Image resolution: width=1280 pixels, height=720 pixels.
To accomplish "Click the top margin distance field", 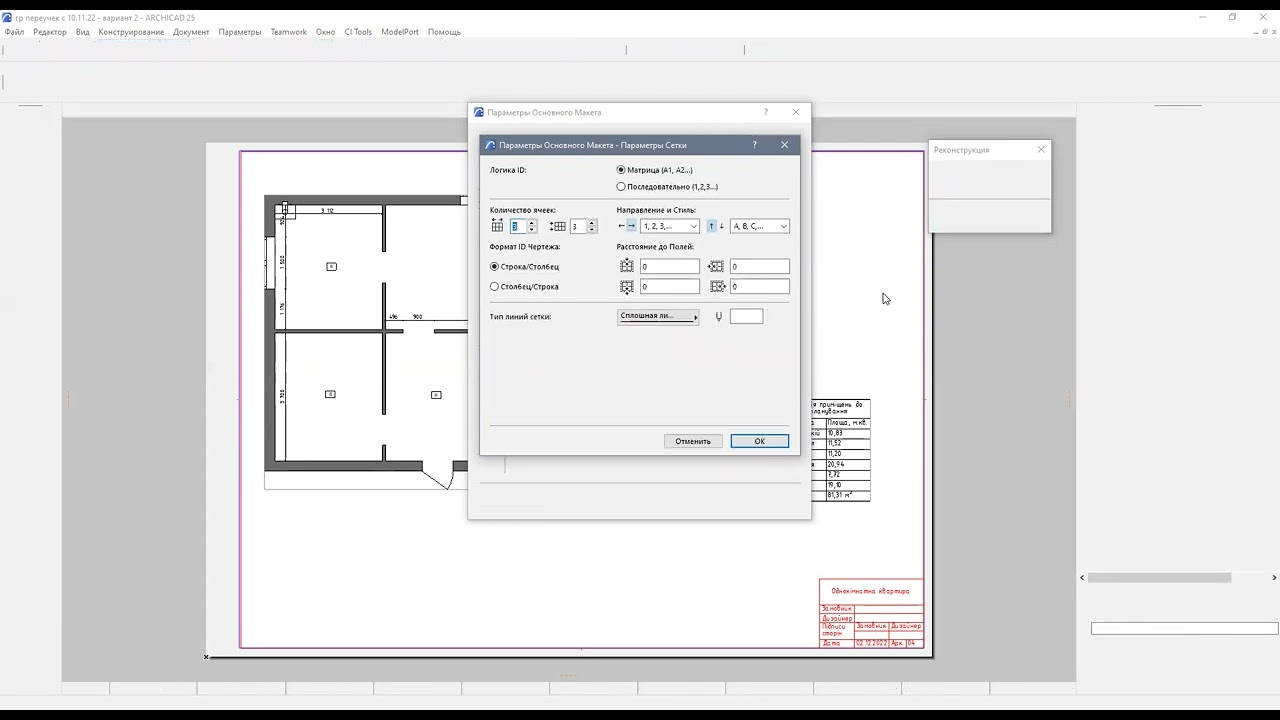I will coord(670,267).
